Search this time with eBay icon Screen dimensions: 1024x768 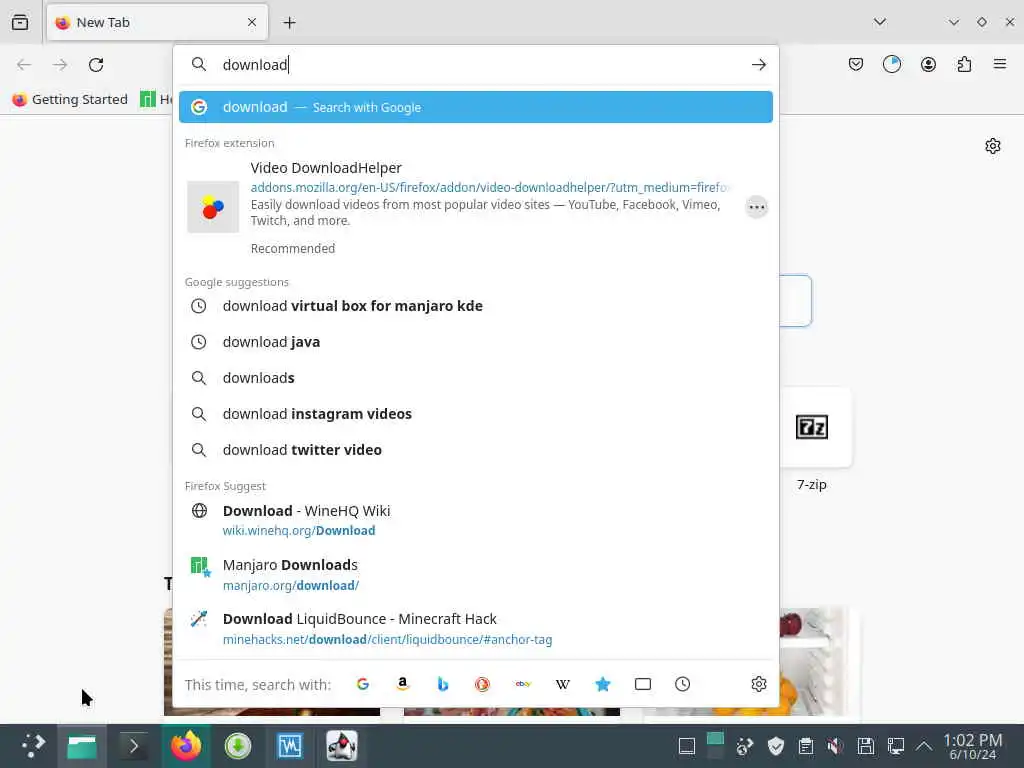tap(522, 684)
